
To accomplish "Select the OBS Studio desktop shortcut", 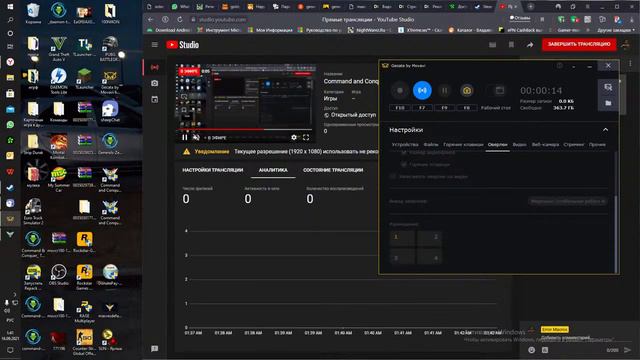I will coord(59,275).
